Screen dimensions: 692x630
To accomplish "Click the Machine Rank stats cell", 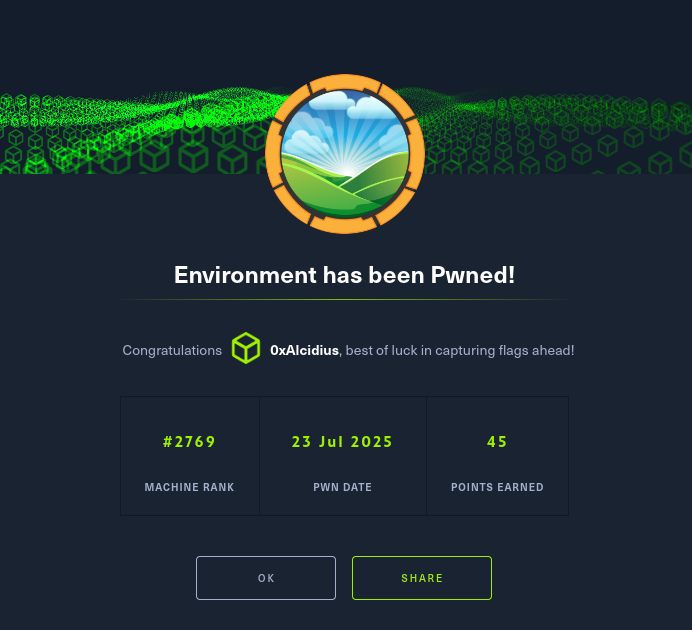I will [190, 456].
